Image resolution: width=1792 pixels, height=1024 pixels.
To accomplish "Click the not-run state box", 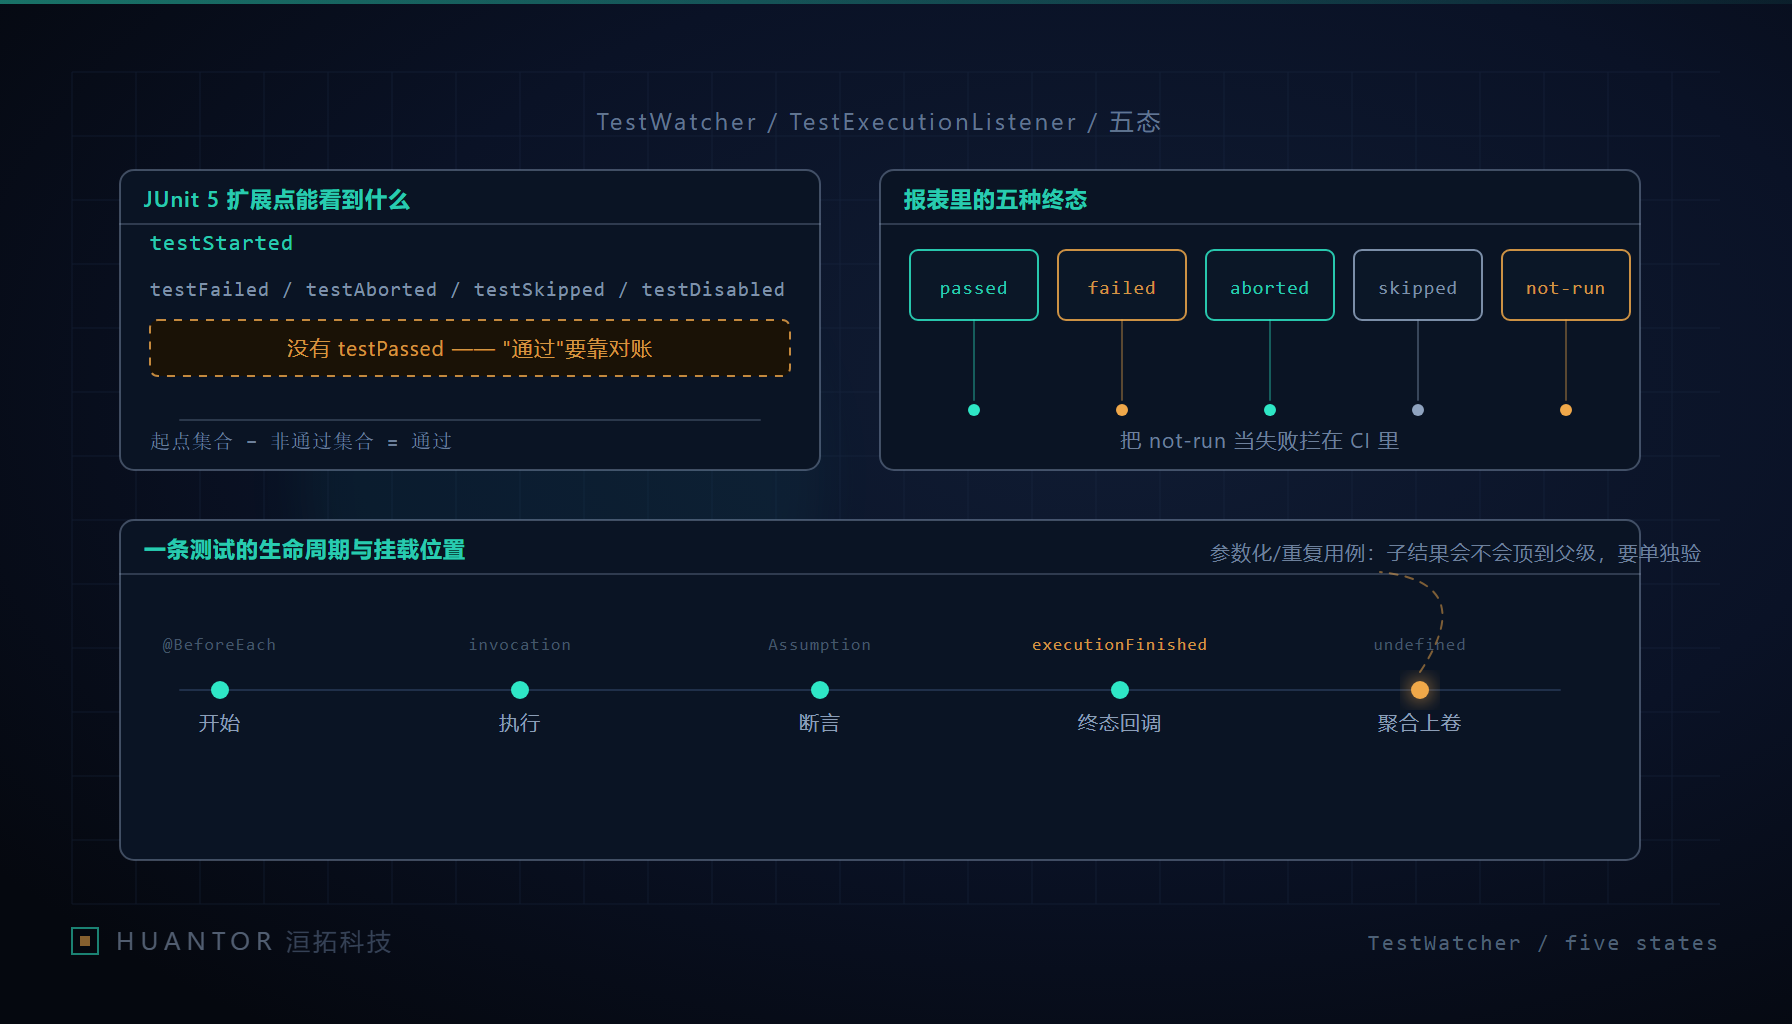I will [x=1566, y=285].
